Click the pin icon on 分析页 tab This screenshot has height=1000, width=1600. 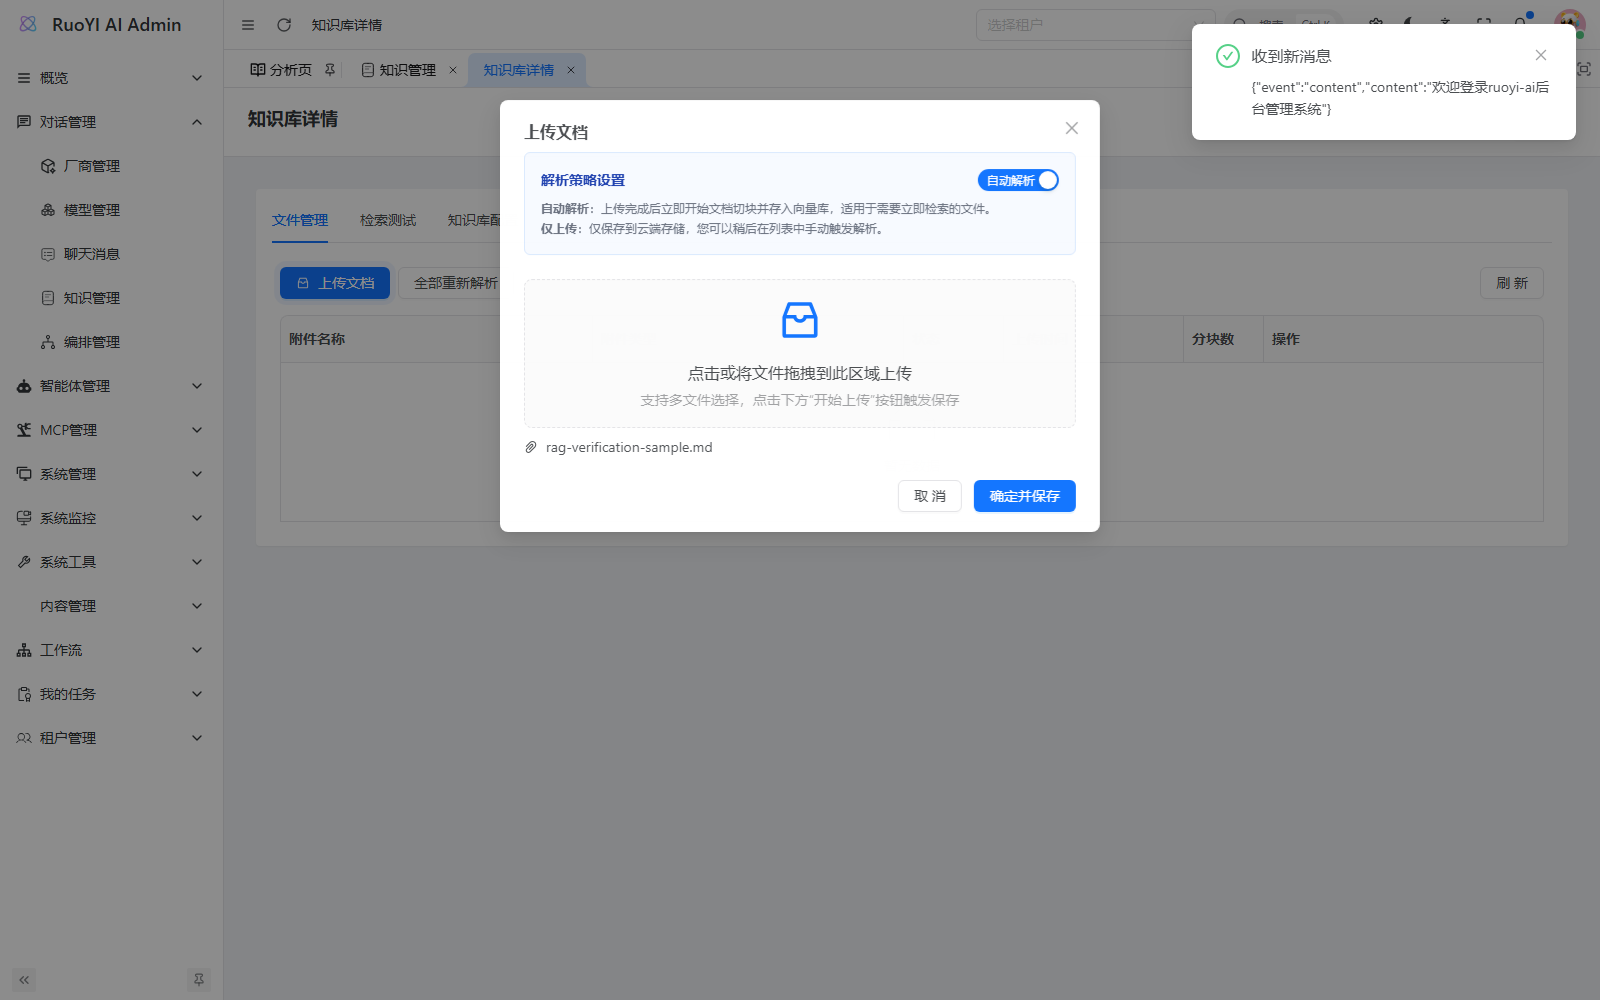(330, 69)
